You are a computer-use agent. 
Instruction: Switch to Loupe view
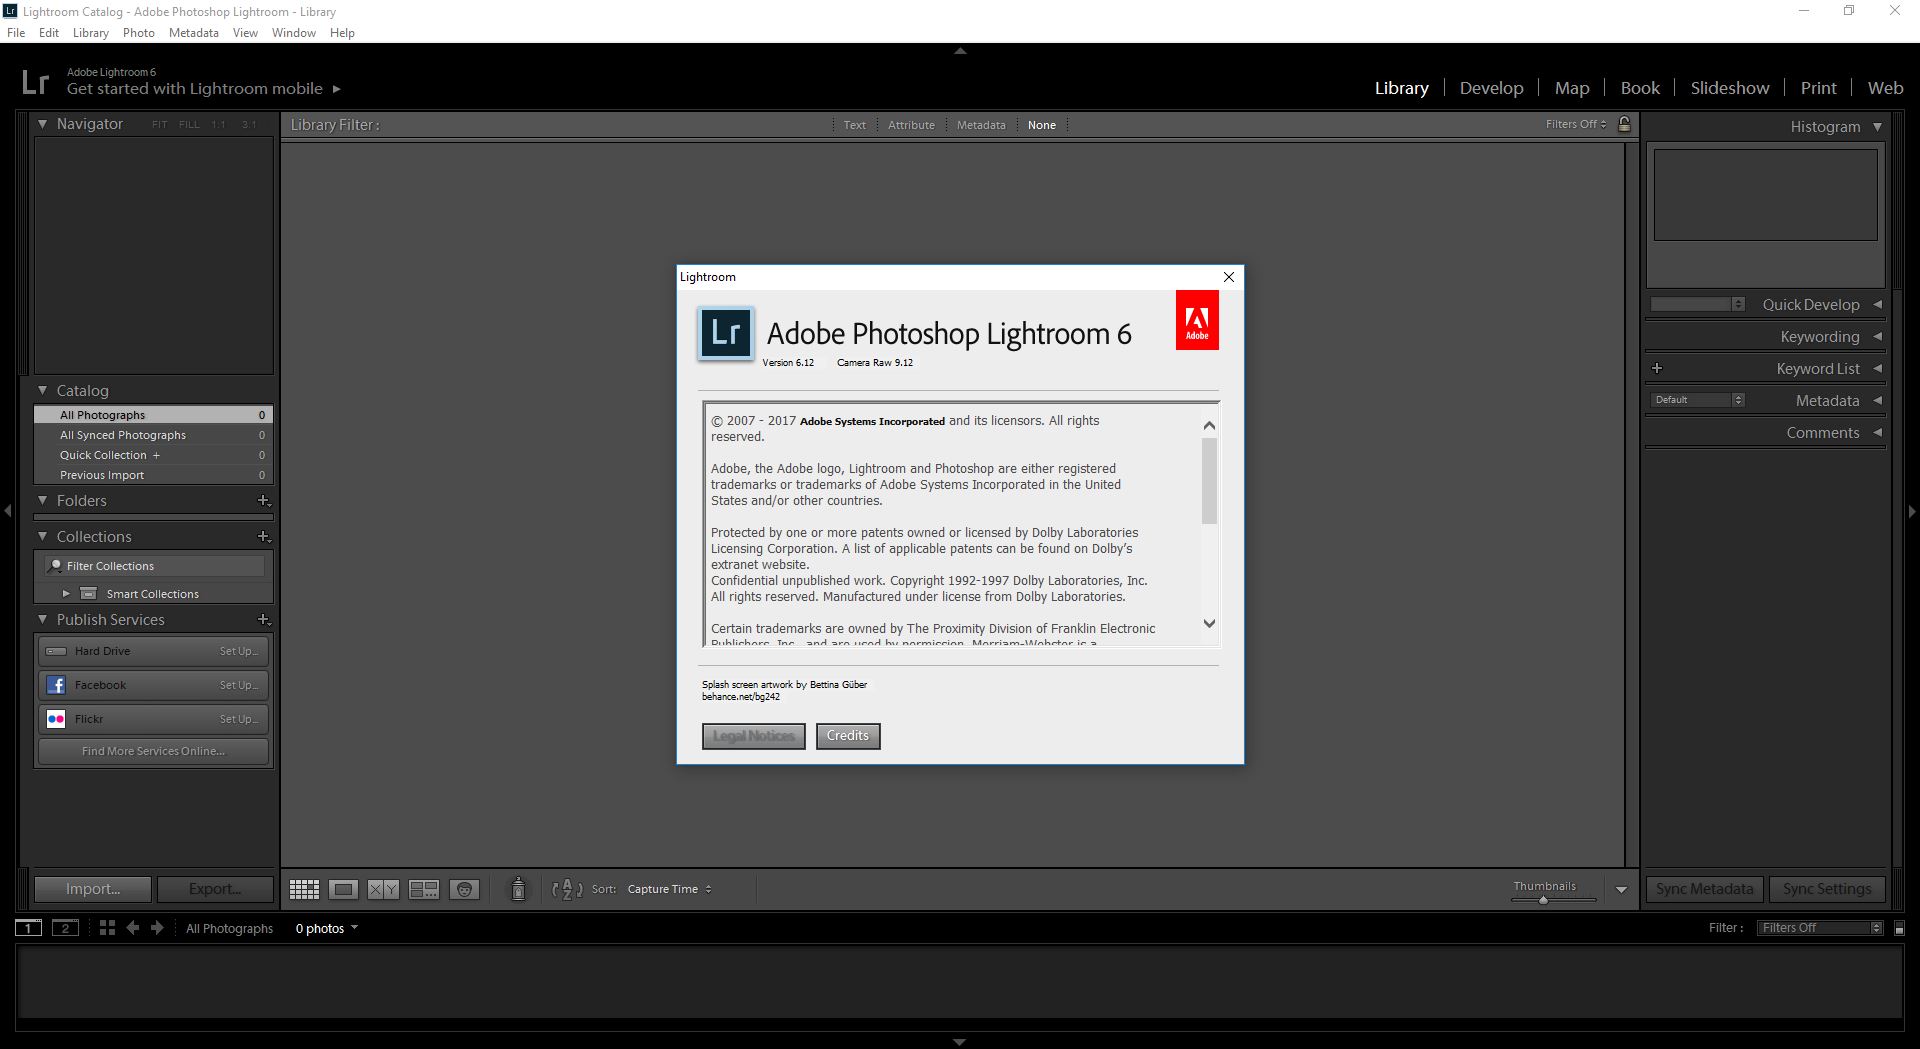point(343,889)
